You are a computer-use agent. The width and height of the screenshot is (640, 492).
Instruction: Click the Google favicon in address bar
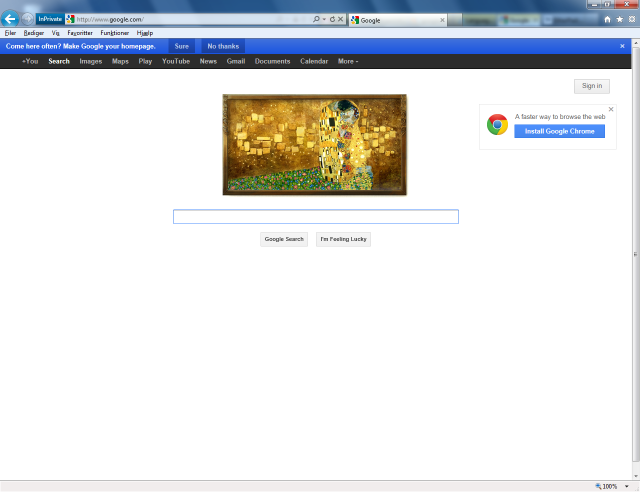click(70, 19)
